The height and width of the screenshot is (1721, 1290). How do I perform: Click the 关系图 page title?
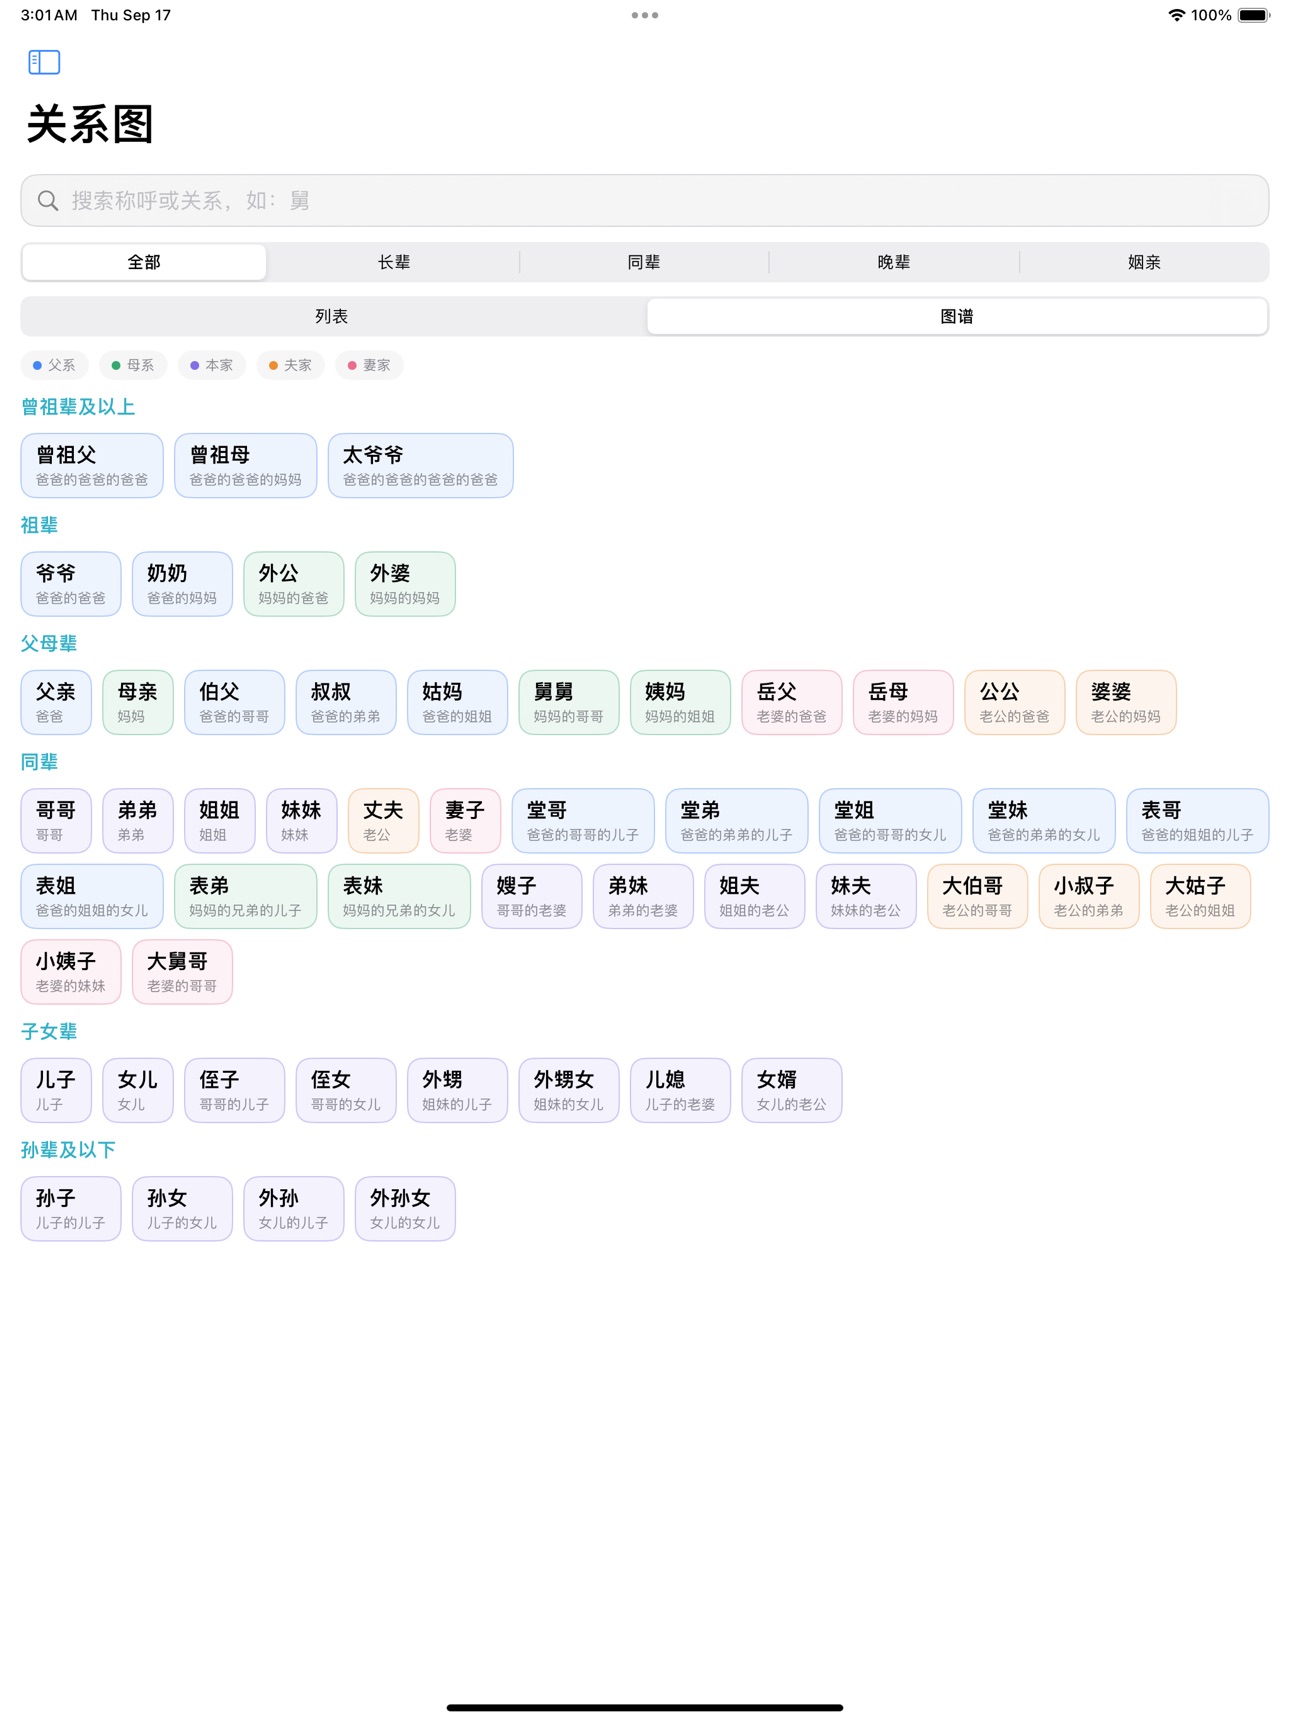(90, 125)
